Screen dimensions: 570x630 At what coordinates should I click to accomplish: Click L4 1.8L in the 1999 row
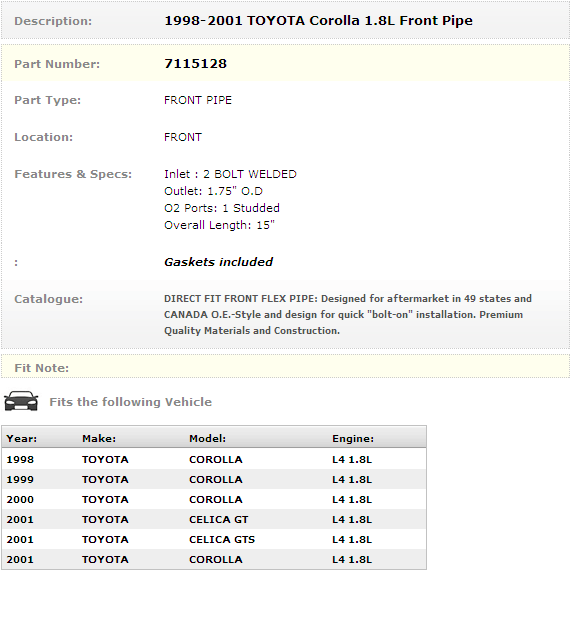(352, 479)
